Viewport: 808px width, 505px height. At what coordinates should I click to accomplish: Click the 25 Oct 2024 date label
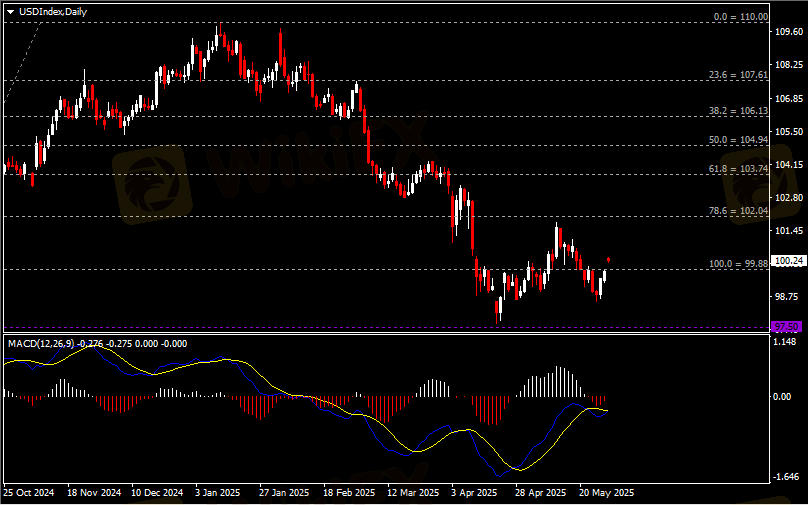30,492
